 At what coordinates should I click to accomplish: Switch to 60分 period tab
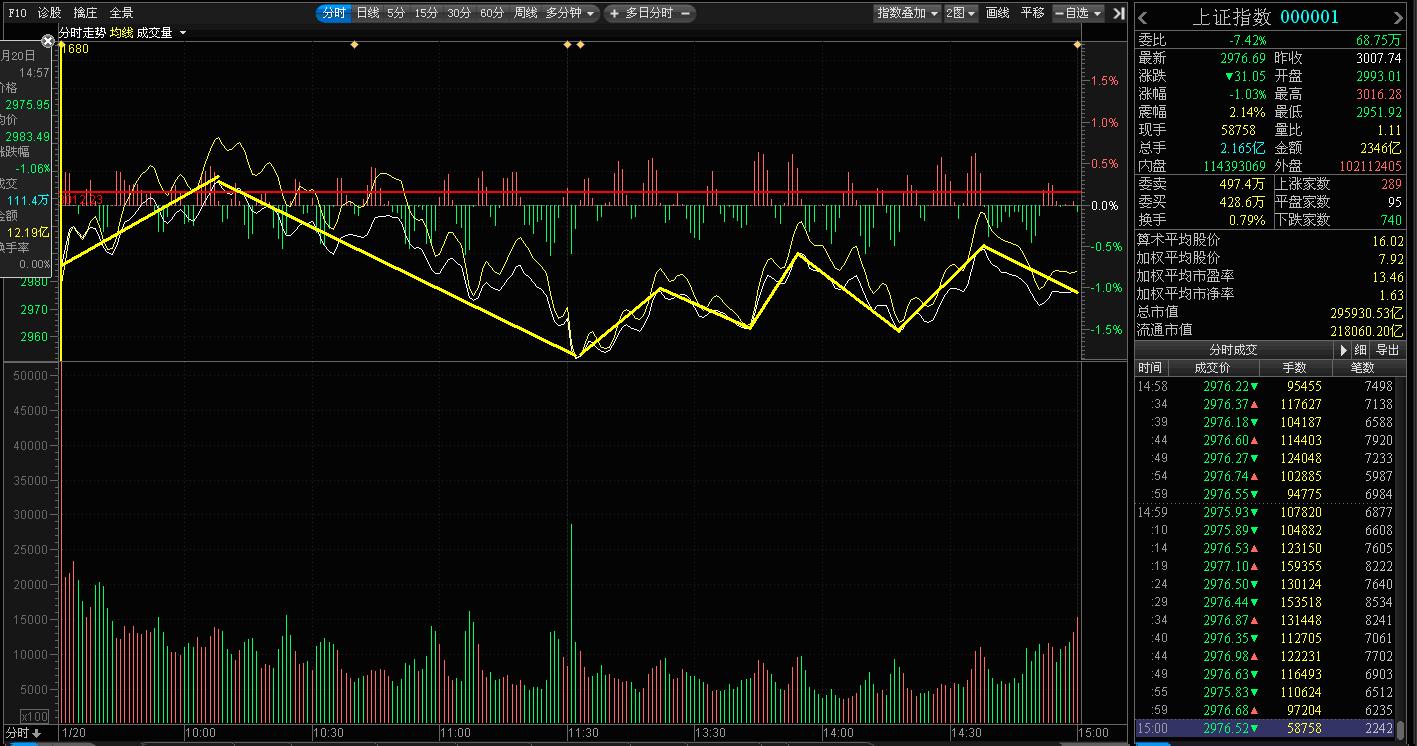pyautogui.click(x=492, y=13)
